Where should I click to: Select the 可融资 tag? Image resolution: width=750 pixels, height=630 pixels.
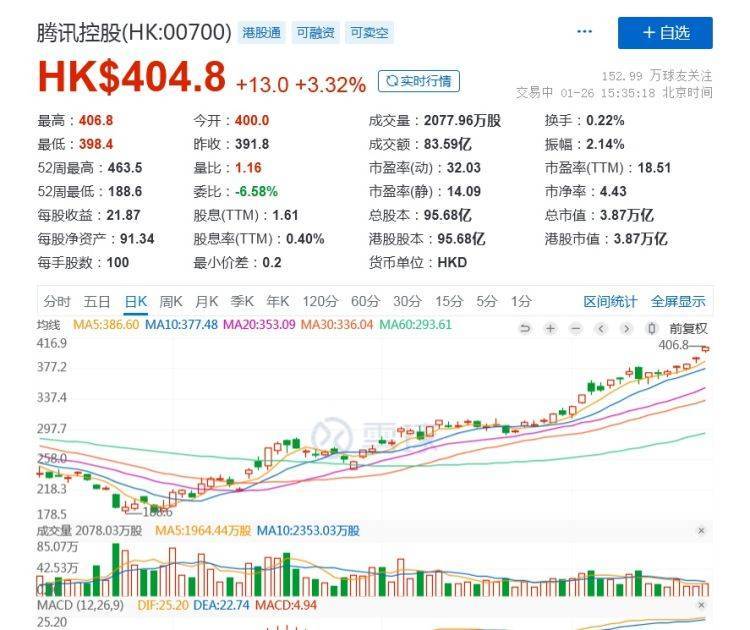click(x=315, y=33)
